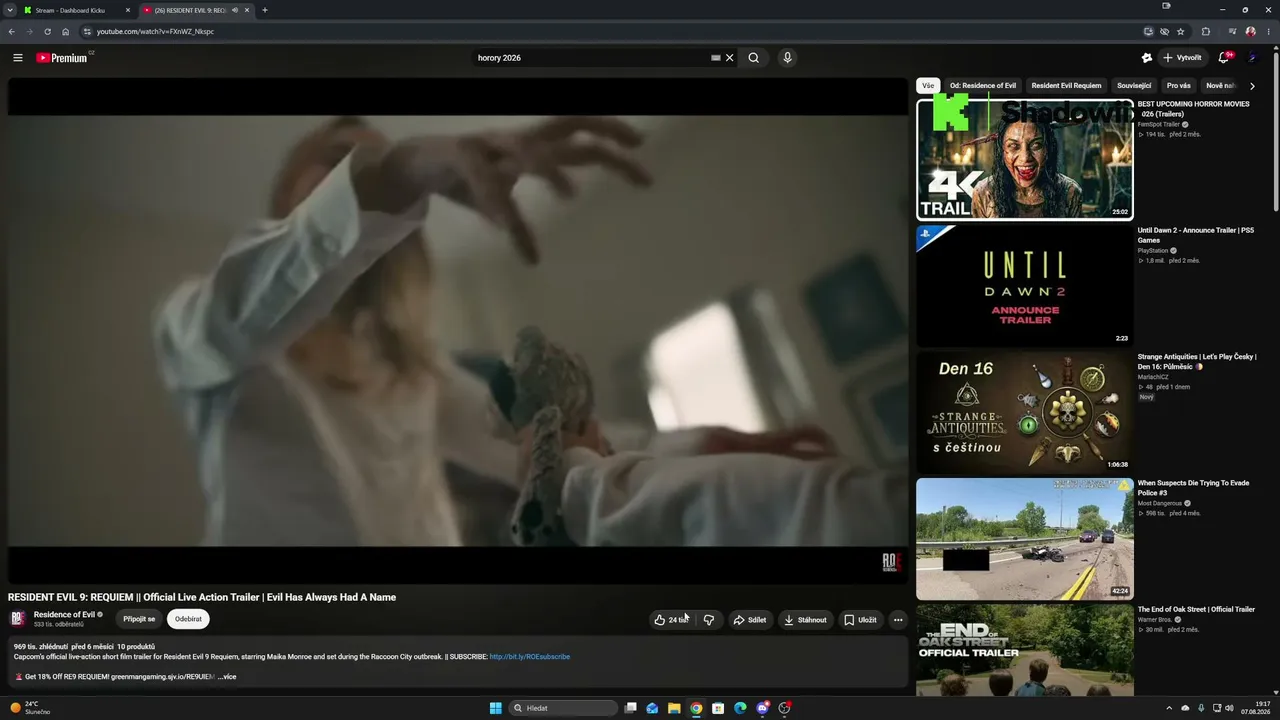Select the 'Od: Residence of Evil' chip
Image resolution: width=1280 pixels, height=720 pixels.
point(983,86)
